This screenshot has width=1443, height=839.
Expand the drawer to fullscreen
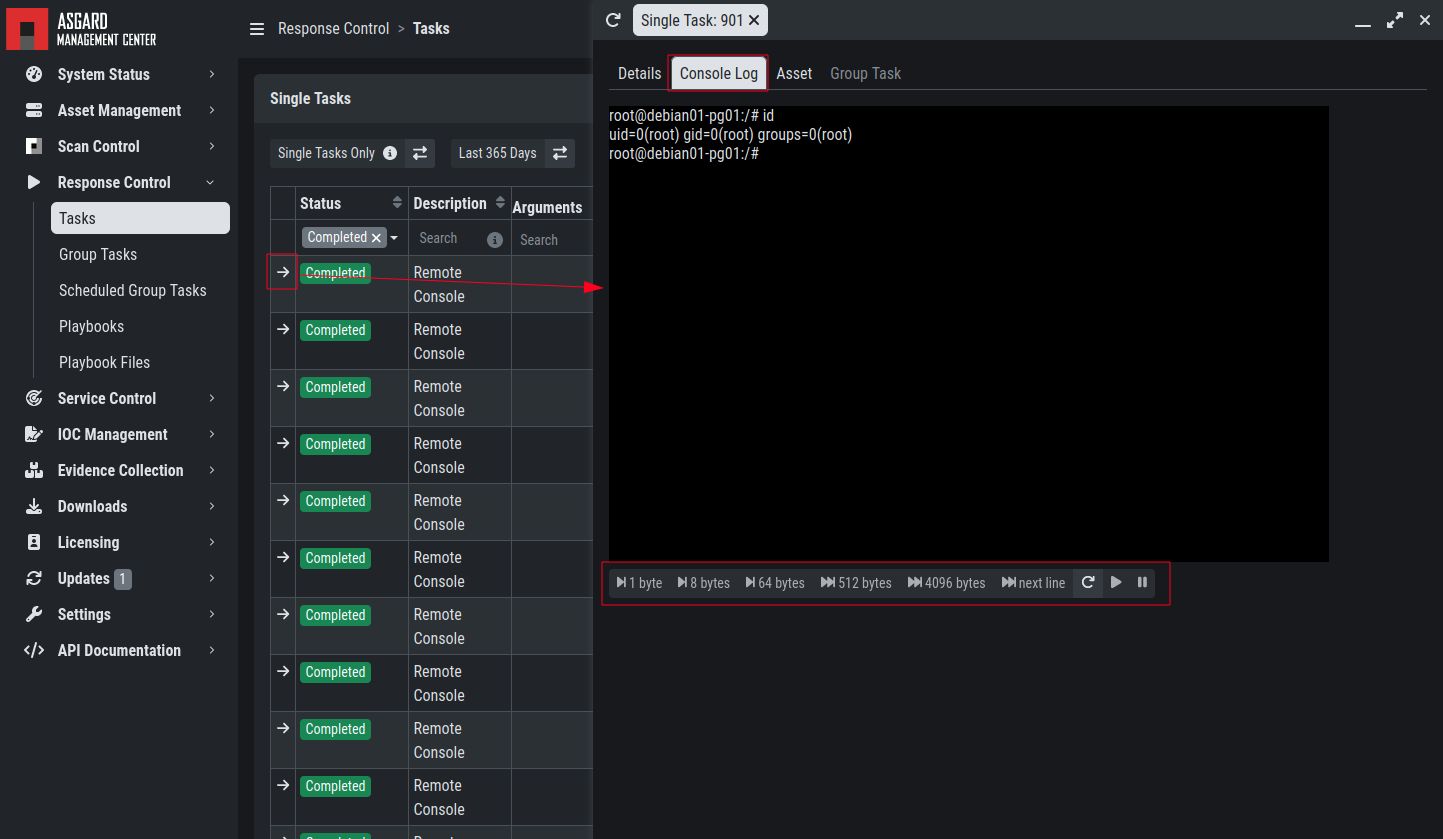tap(1395, 20)
